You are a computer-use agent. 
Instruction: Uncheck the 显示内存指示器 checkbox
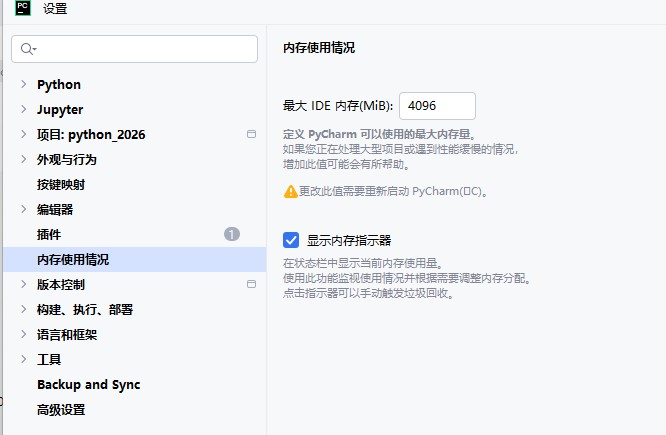(291, 240)
